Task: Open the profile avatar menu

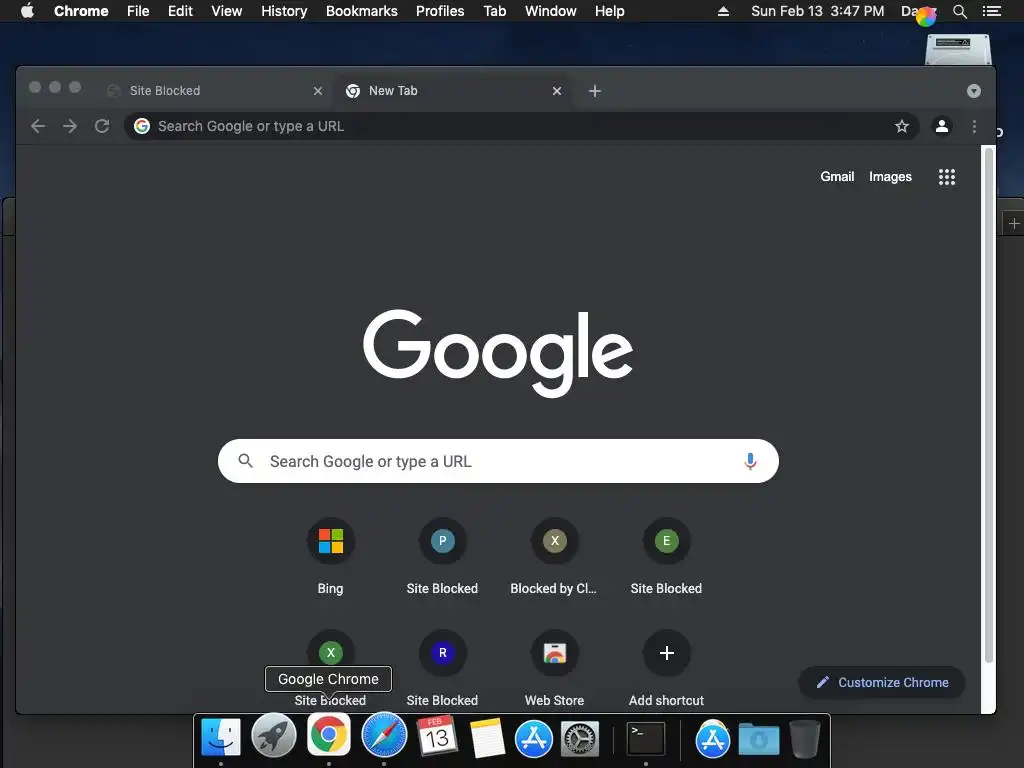Action: (942, 126)
